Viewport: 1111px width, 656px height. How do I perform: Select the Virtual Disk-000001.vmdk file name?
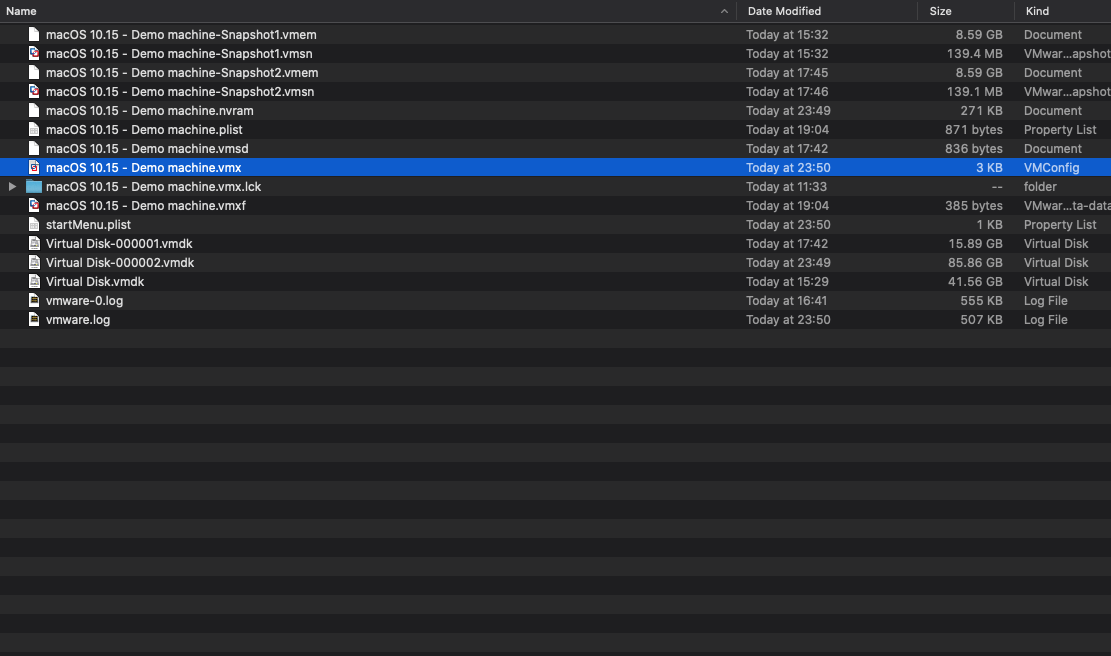(x=119, y=244)
